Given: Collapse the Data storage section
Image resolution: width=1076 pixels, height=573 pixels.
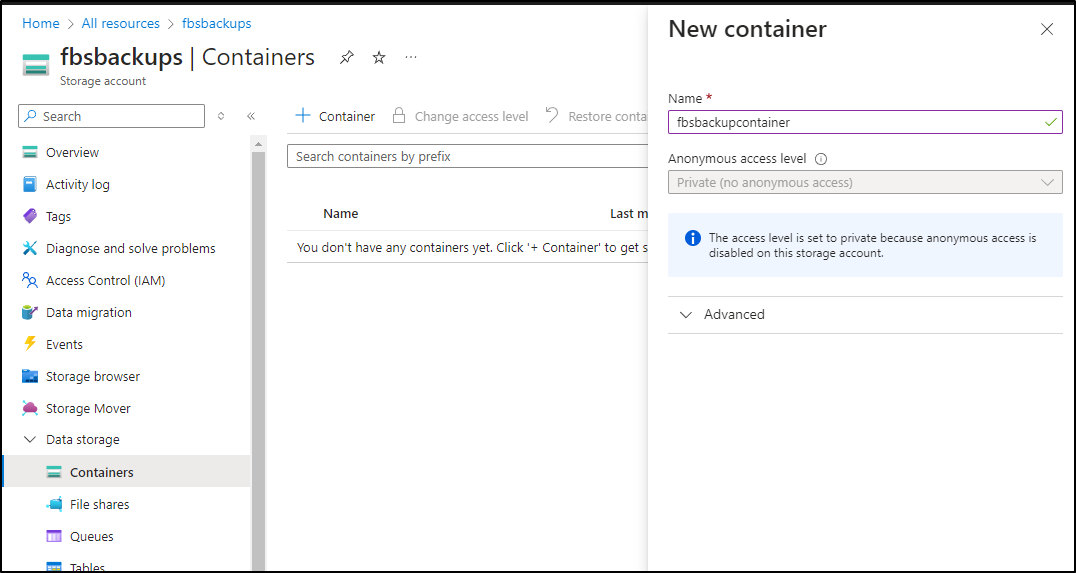Looking at the screenshot, I should [x=30, y=439].
